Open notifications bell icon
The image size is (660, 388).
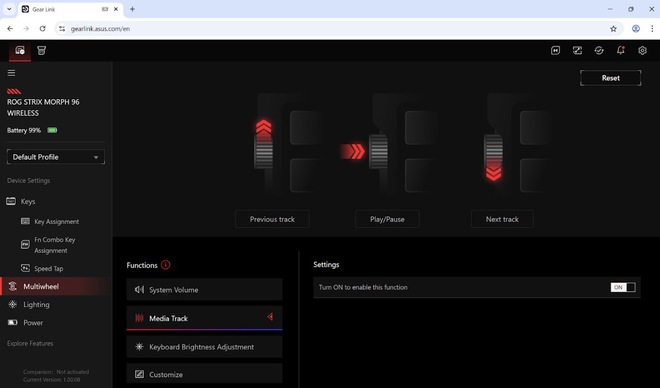pyautogui.click(x=620, y=50)
